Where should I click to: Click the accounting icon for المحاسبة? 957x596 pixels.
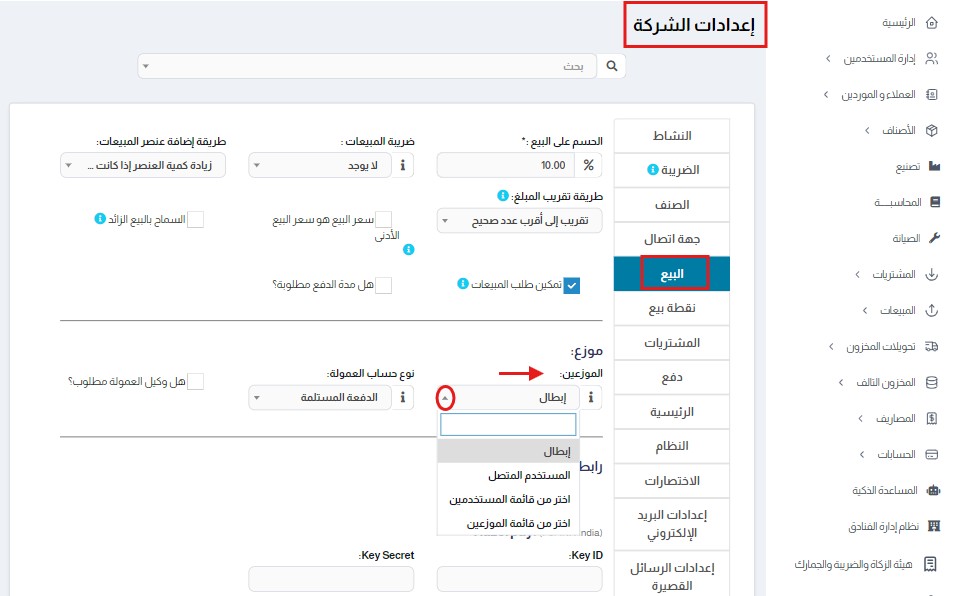point(934,202)
